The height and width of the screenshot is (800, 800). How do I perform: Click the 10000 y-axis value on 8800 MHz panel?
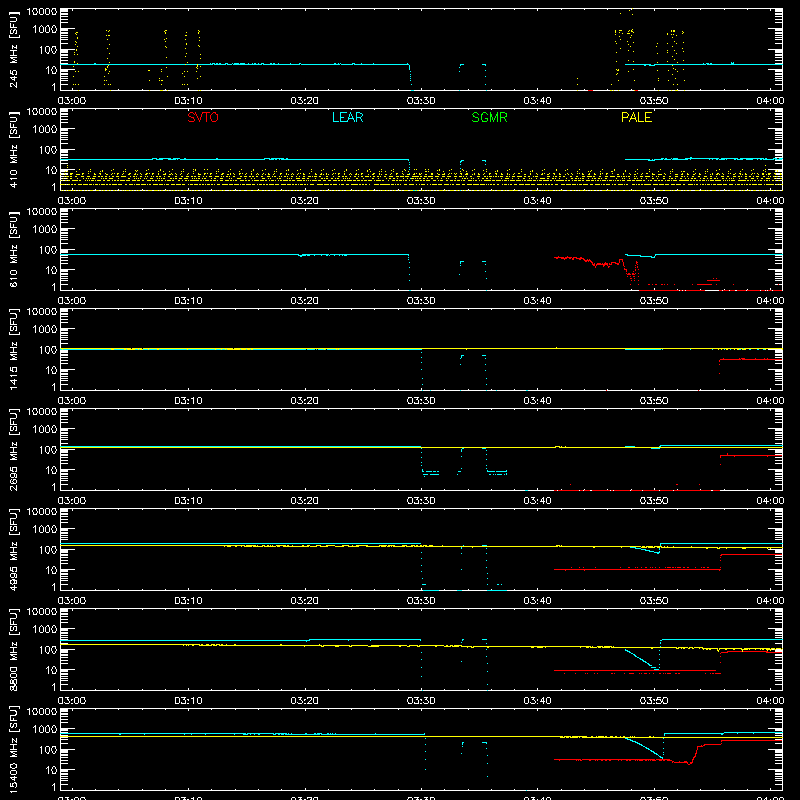click(x=42, y=612)
